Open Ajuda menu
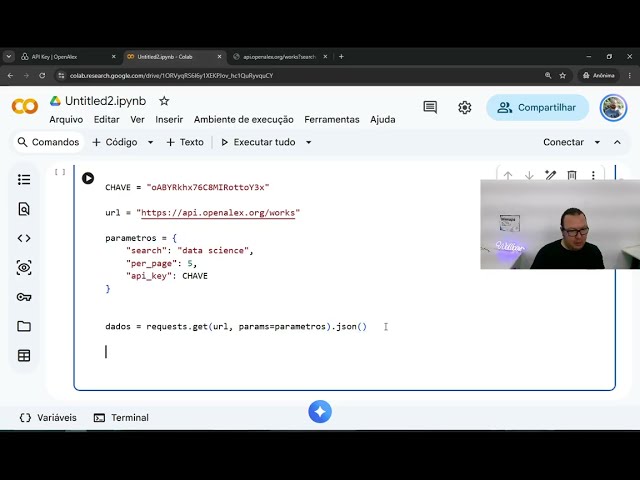The image size is (640, 480). tap(382, 120)
